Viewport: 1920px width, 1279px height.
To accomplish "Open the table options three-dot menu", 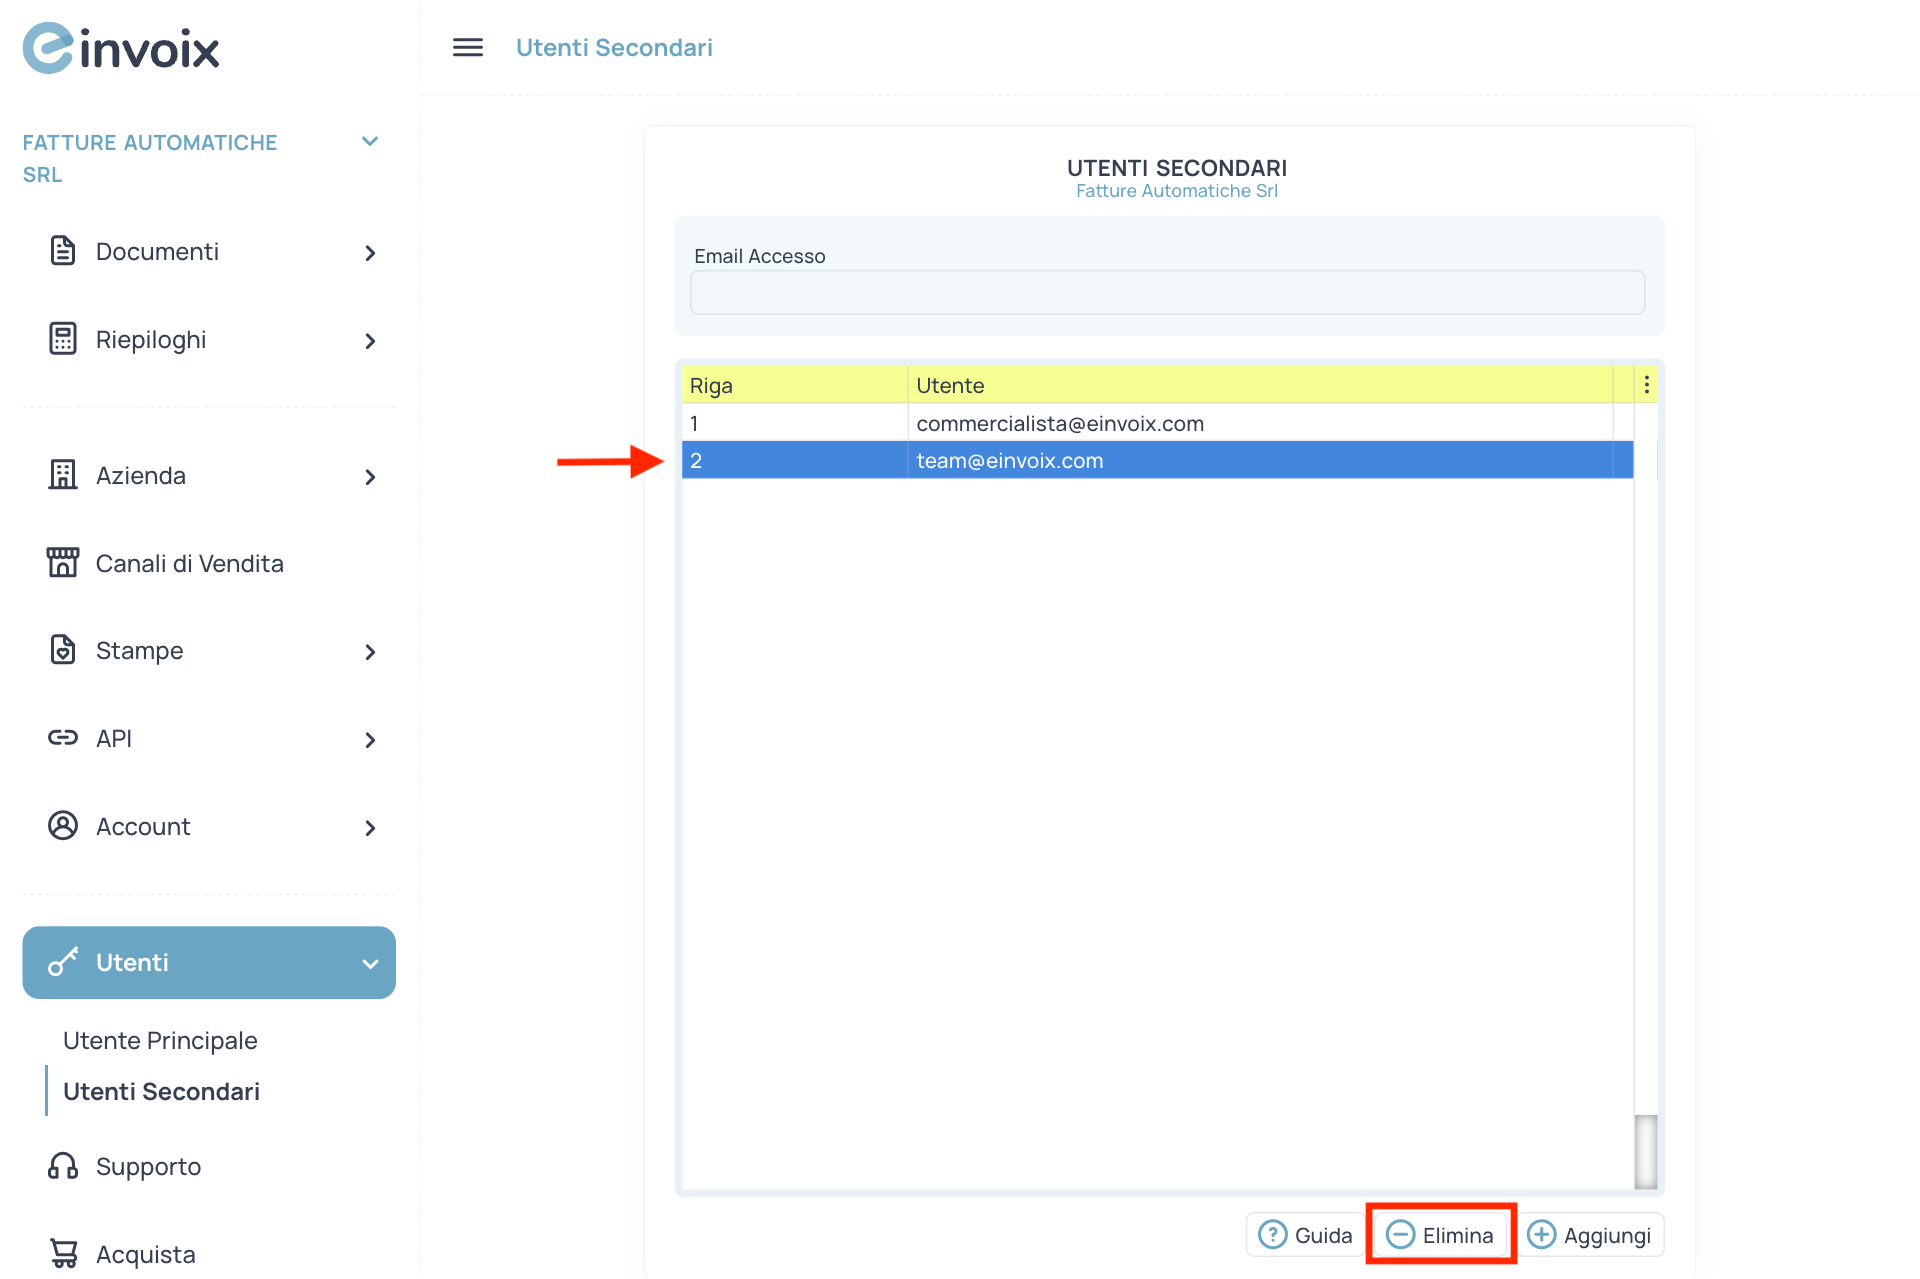I will coord(1646,384).
